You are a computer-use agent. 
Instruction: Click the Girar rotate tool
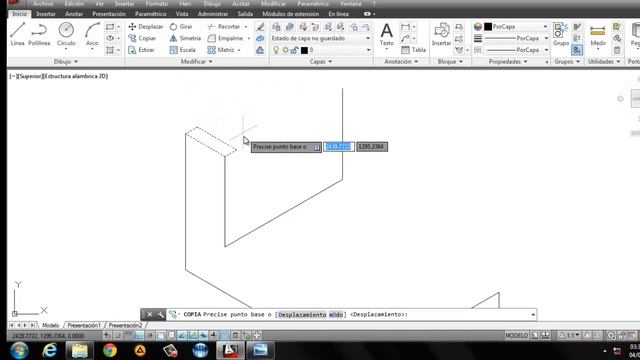181,27
